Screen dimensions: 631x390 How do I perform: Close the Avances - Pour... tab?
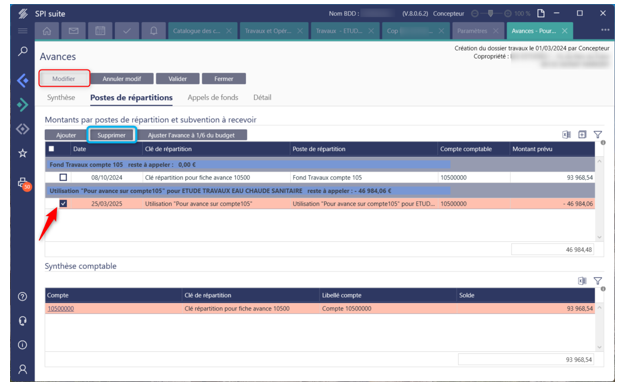coord(565,31)
